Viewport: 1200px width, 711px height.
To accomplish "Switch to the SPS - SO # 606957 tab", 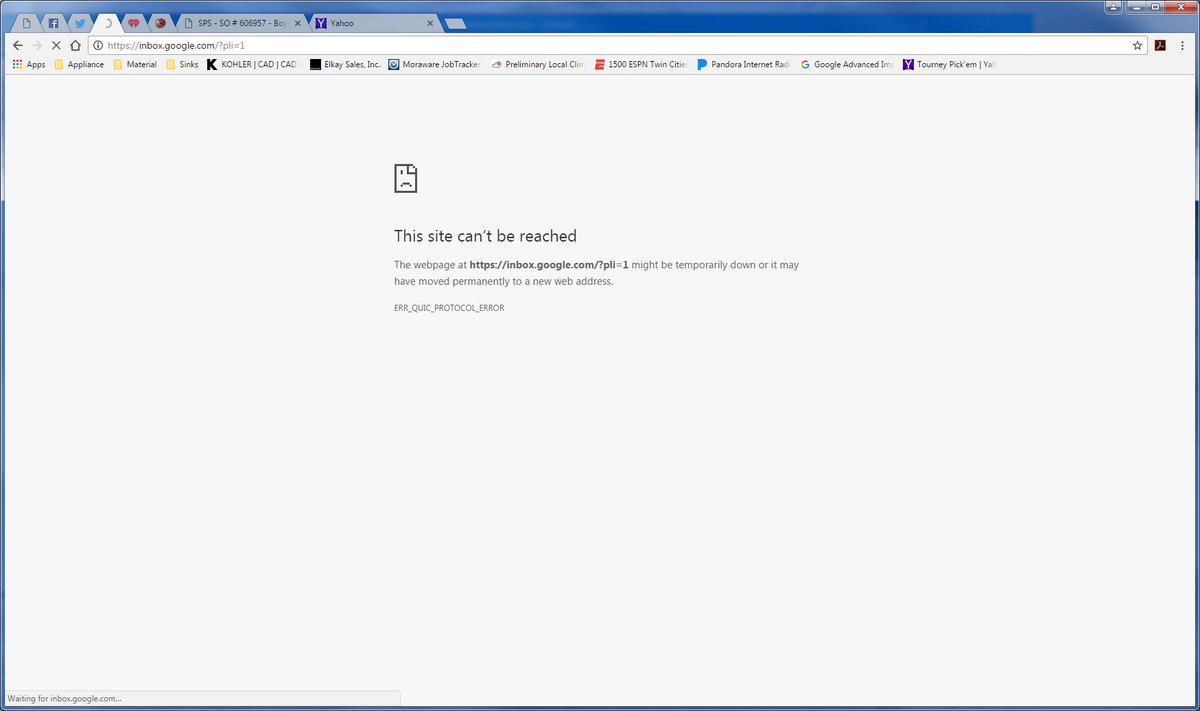I will [x=240, y=23].
